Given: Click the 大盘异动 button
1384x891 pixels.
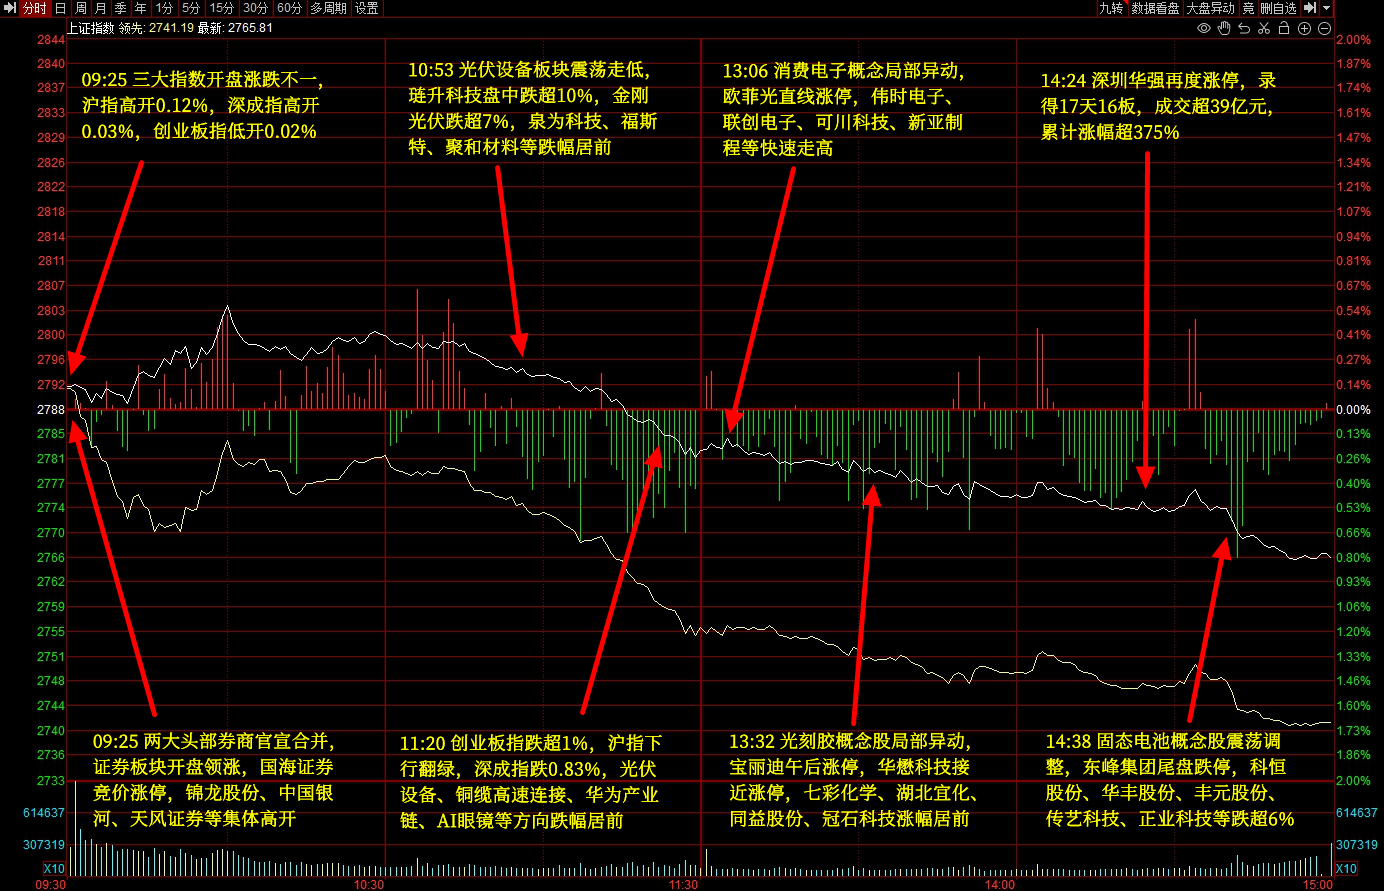Looking at the screenshot, I should point(1210,8).
